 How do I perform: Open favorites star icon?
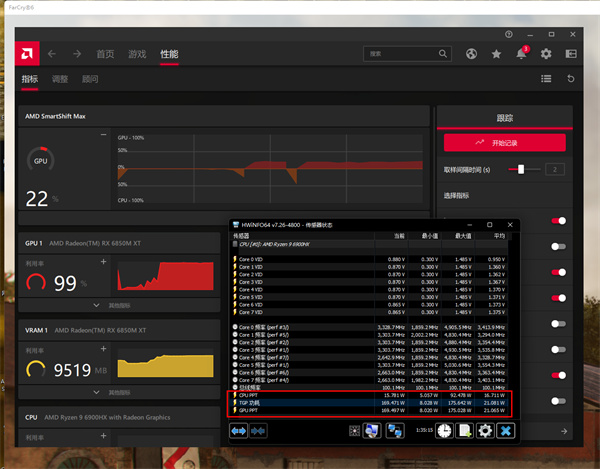point(497,53)
